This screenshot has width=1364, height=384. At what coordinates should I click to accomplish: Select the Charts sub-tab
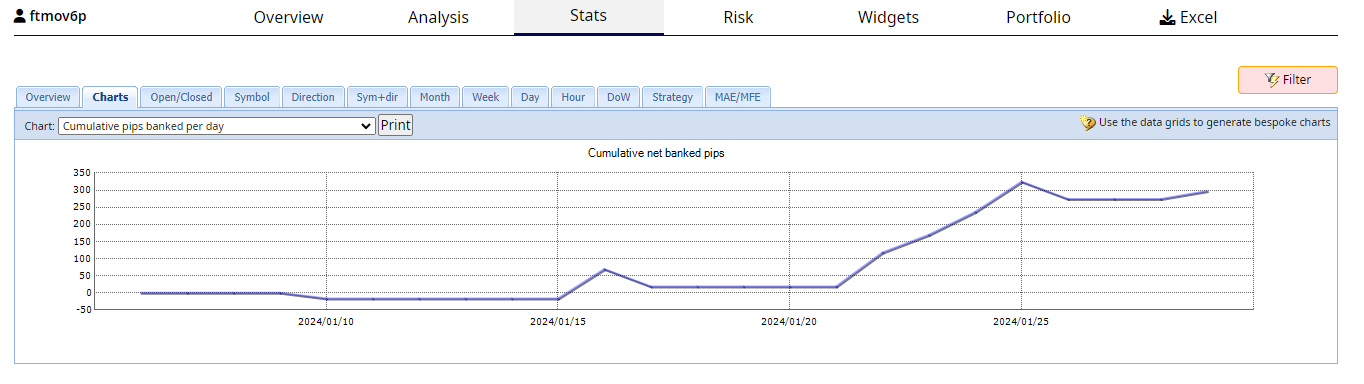pos(110,97)
